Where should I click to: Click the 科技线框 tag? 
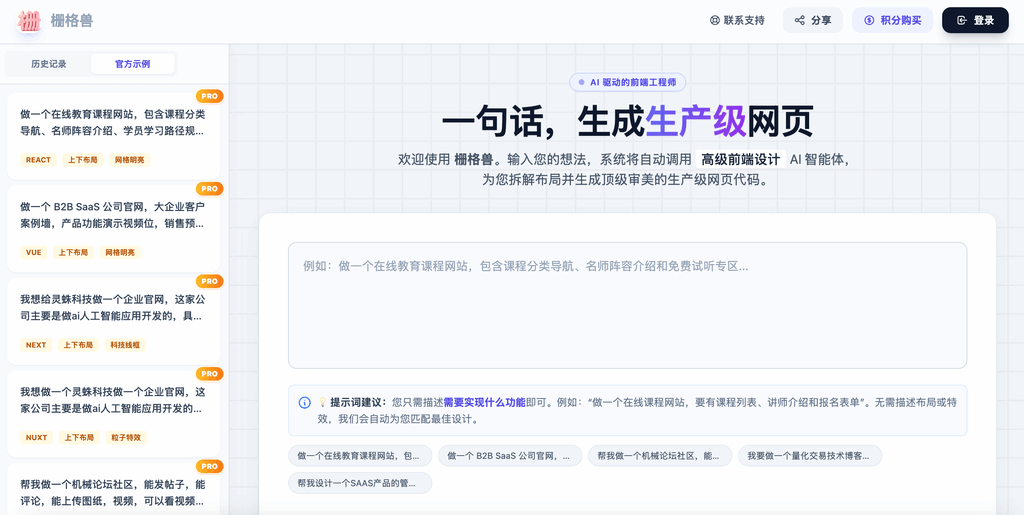[125, 345]
